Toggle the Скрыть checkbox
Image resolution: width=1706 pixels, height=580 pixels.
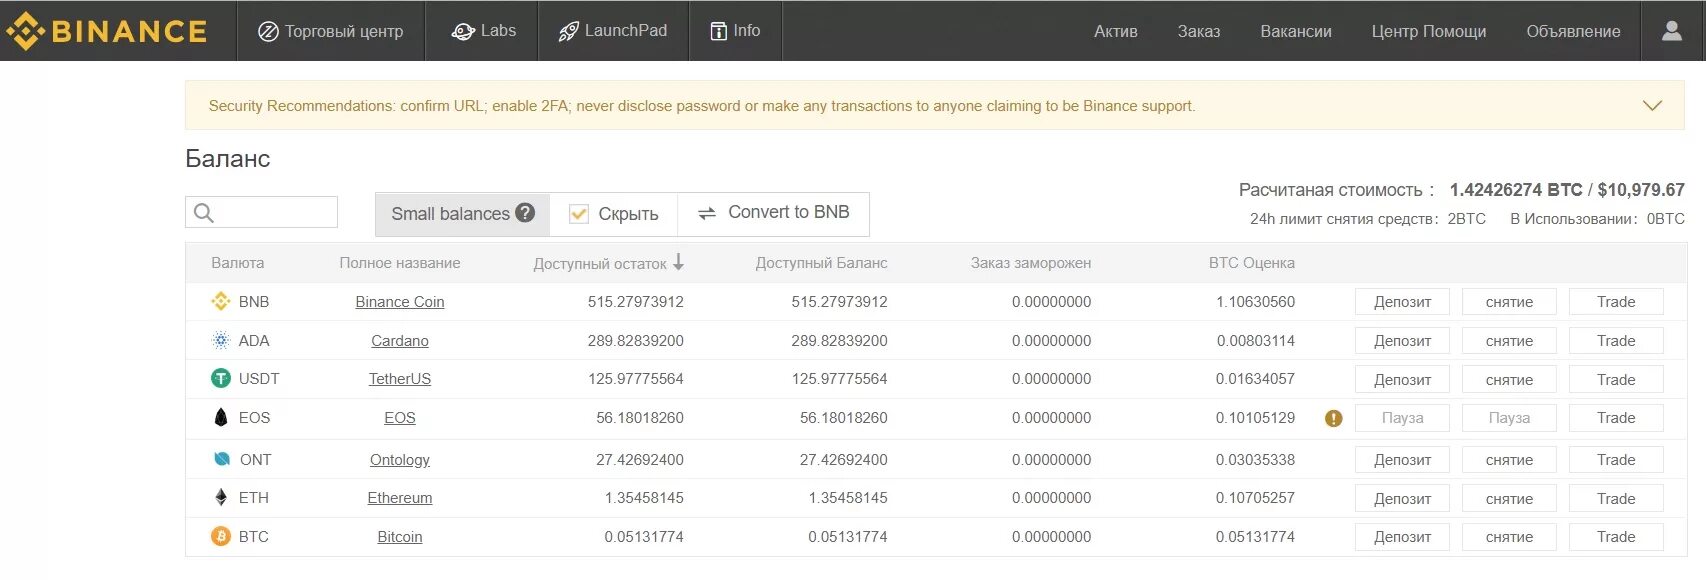pyautogui.click(x=578, y=213)
